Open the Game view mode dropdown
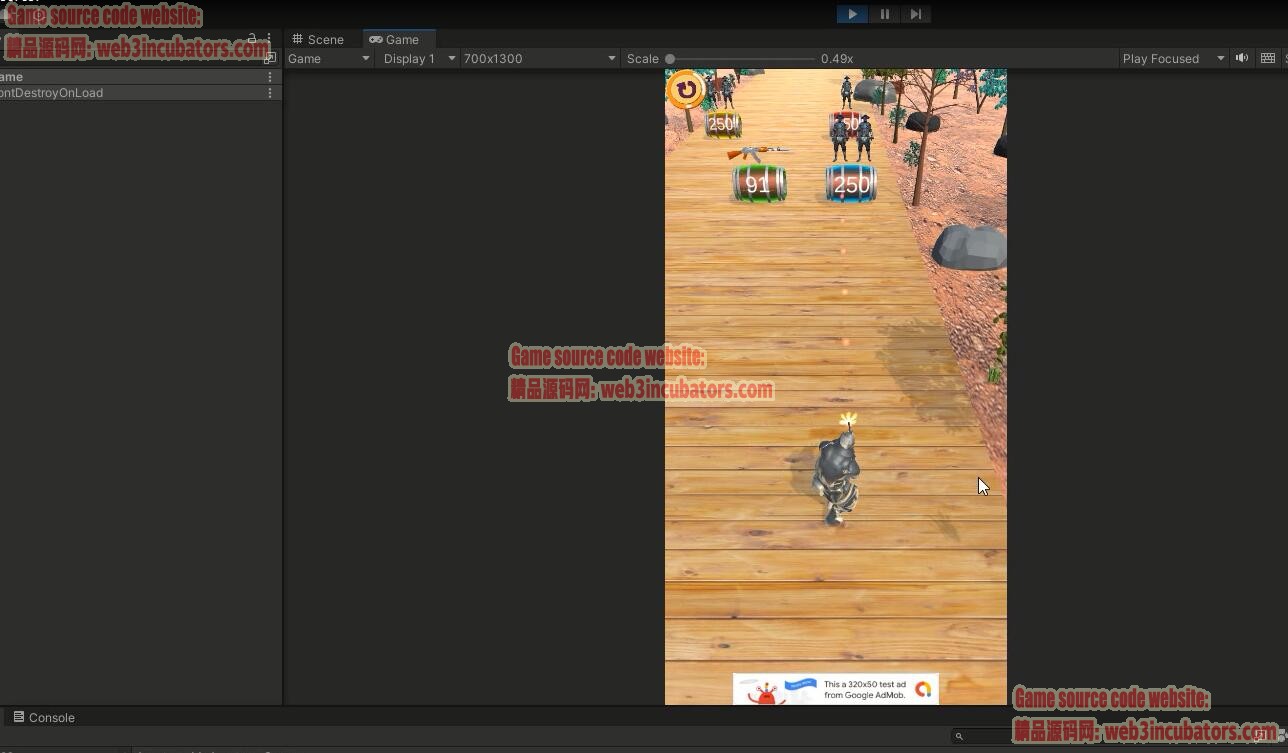 329,59
